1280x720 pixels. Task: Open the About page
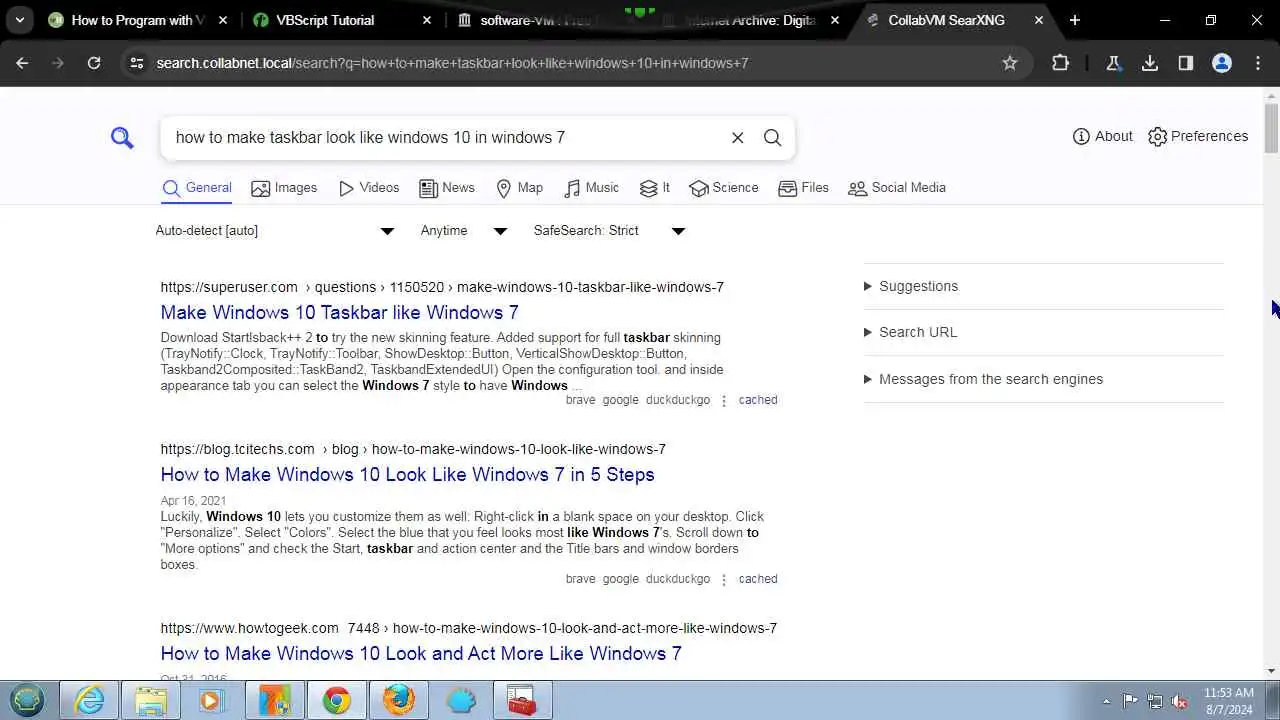1103,136
